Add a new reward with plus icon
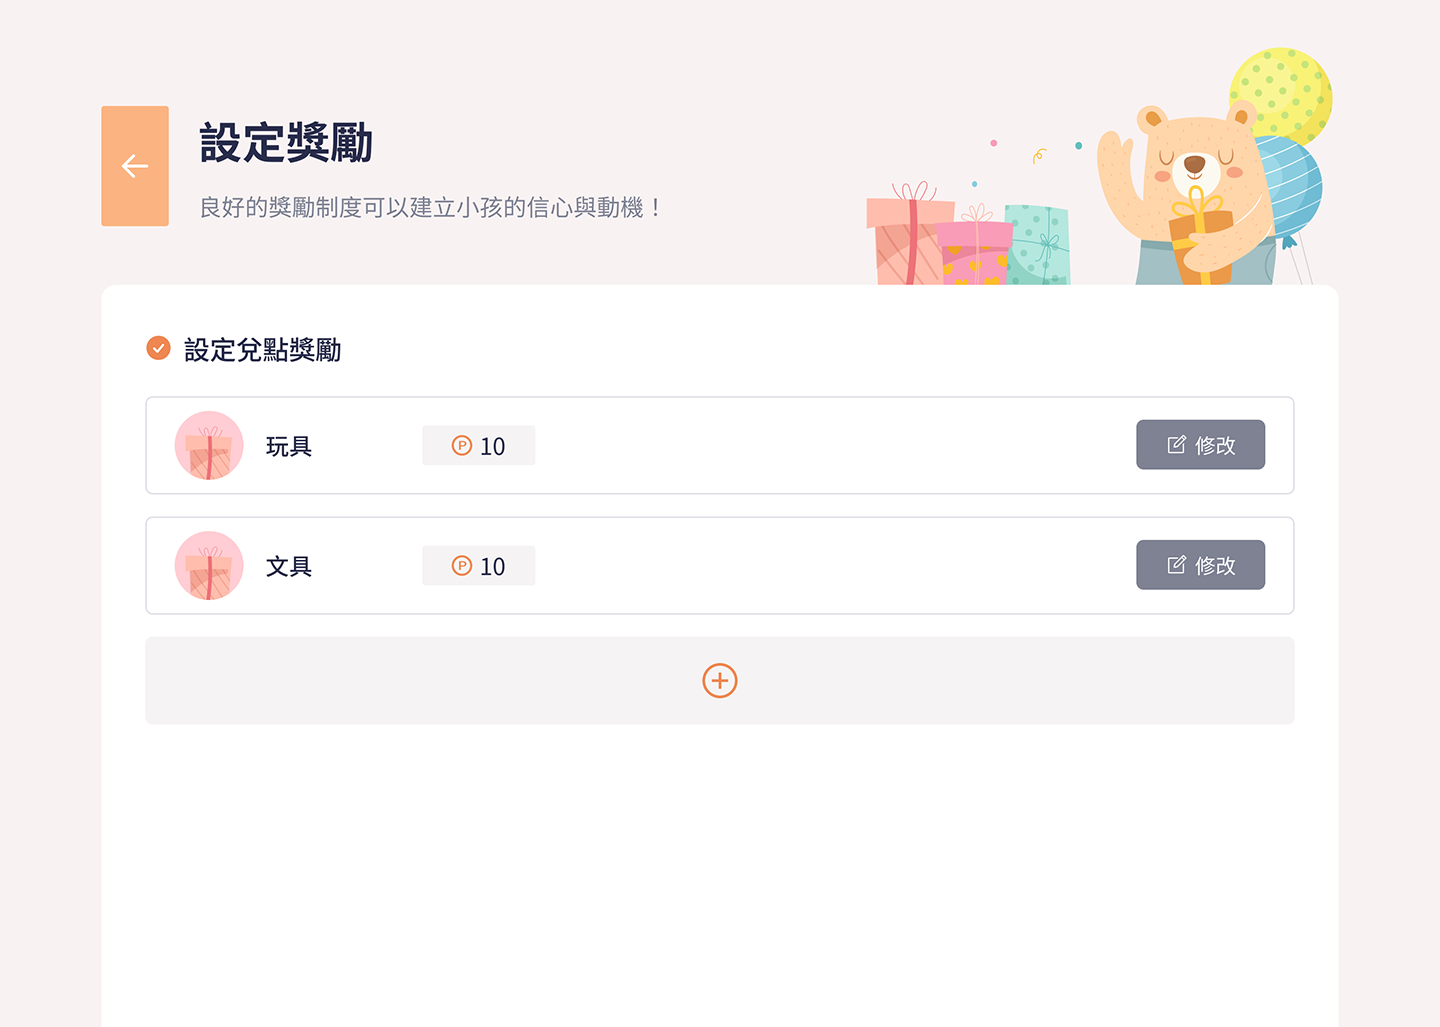This screenshot has width=1440, height=1027. [x=720, y=681]
